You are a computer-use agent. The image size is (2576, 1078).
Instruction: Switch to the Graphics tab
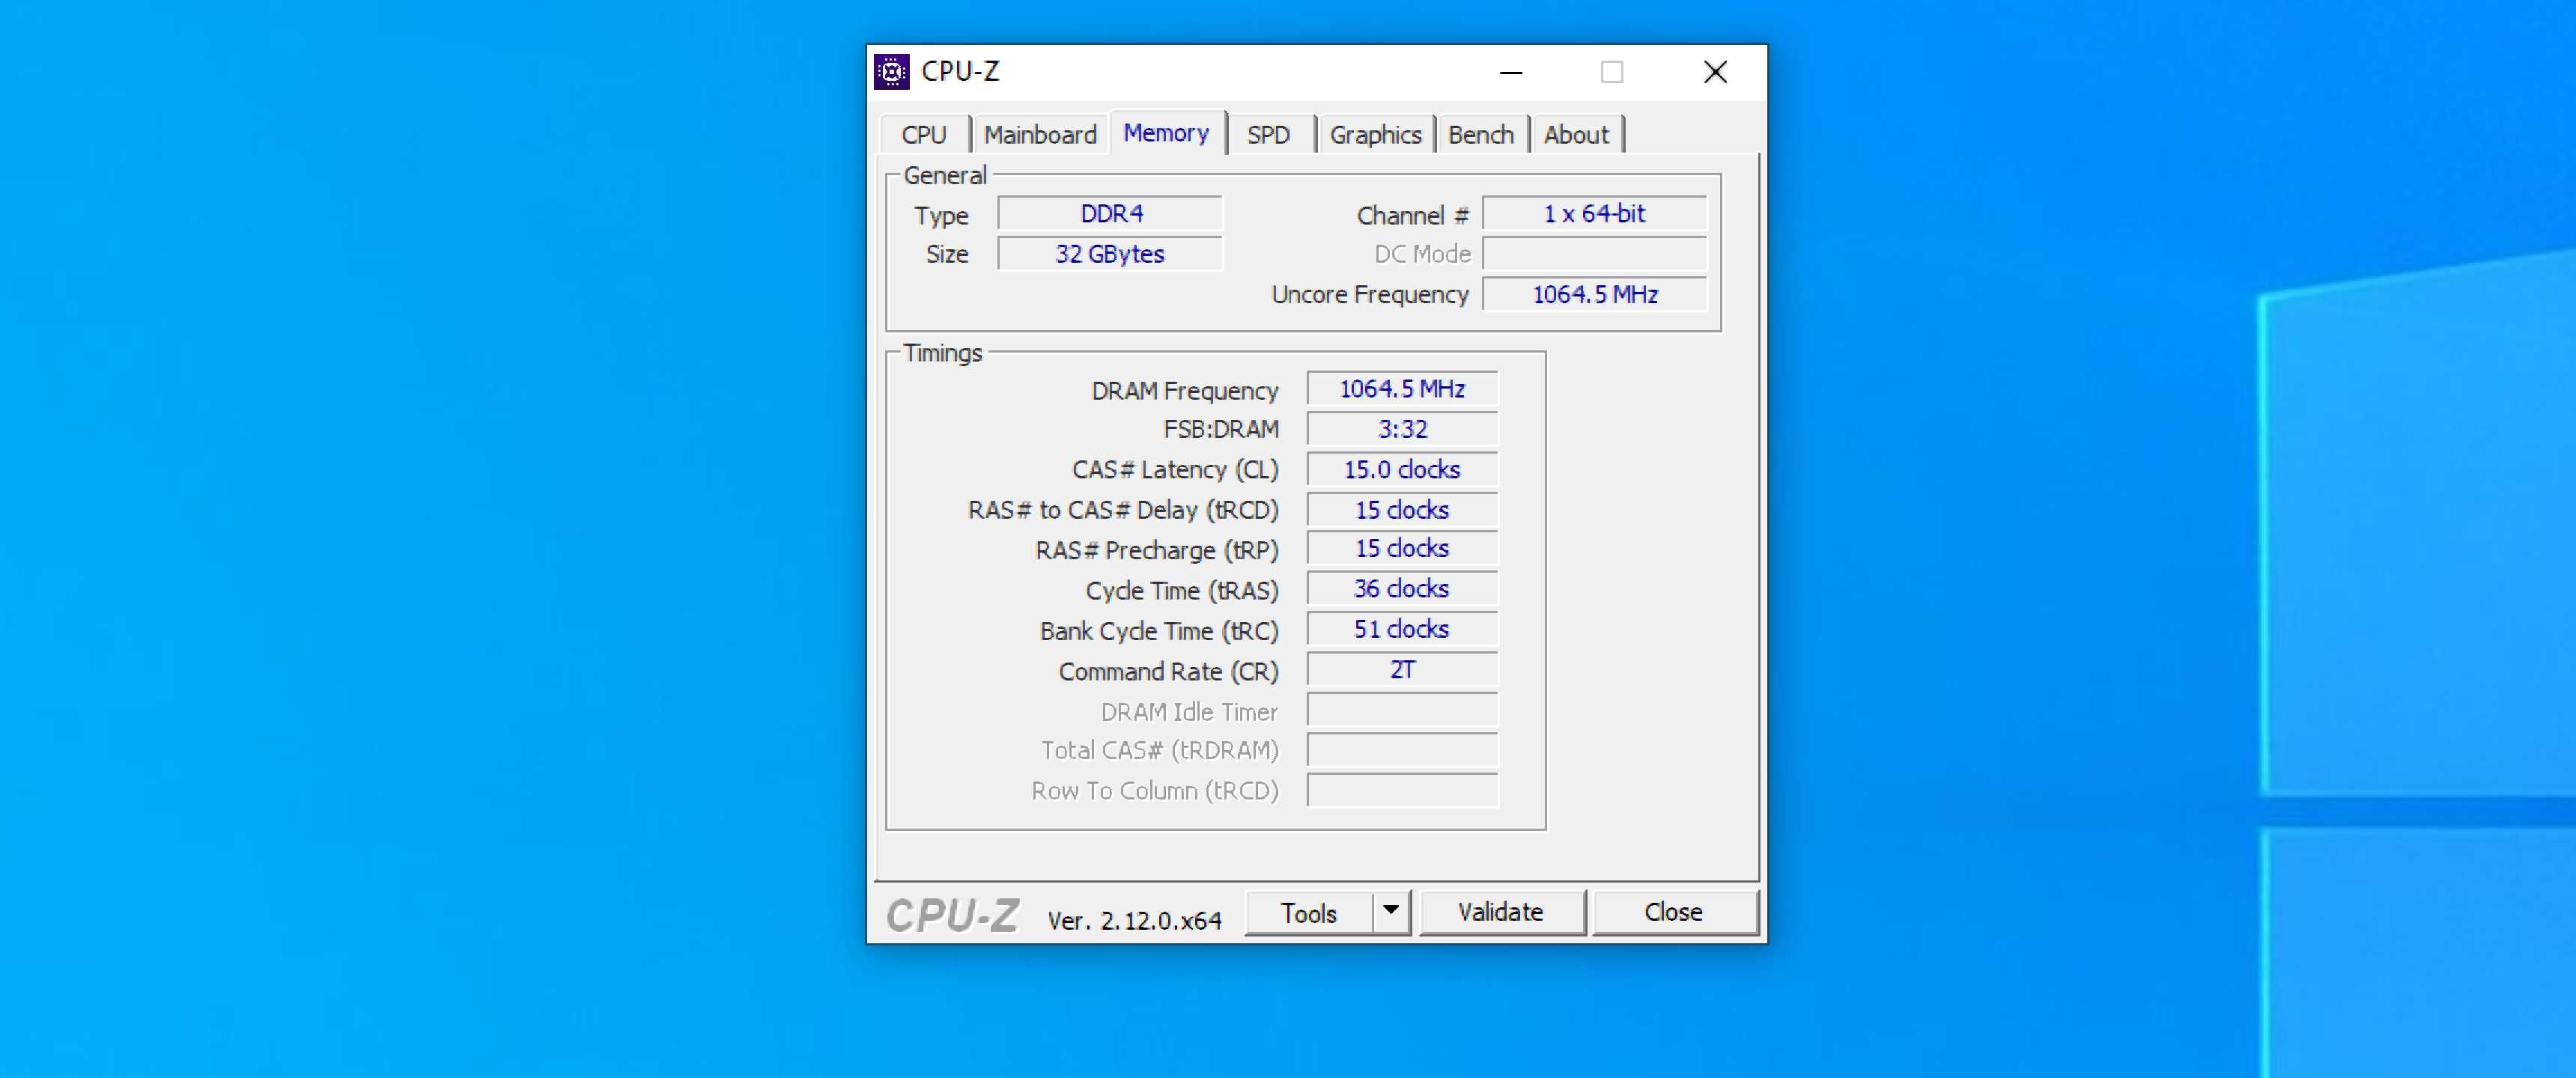[x=1375, y=135]
